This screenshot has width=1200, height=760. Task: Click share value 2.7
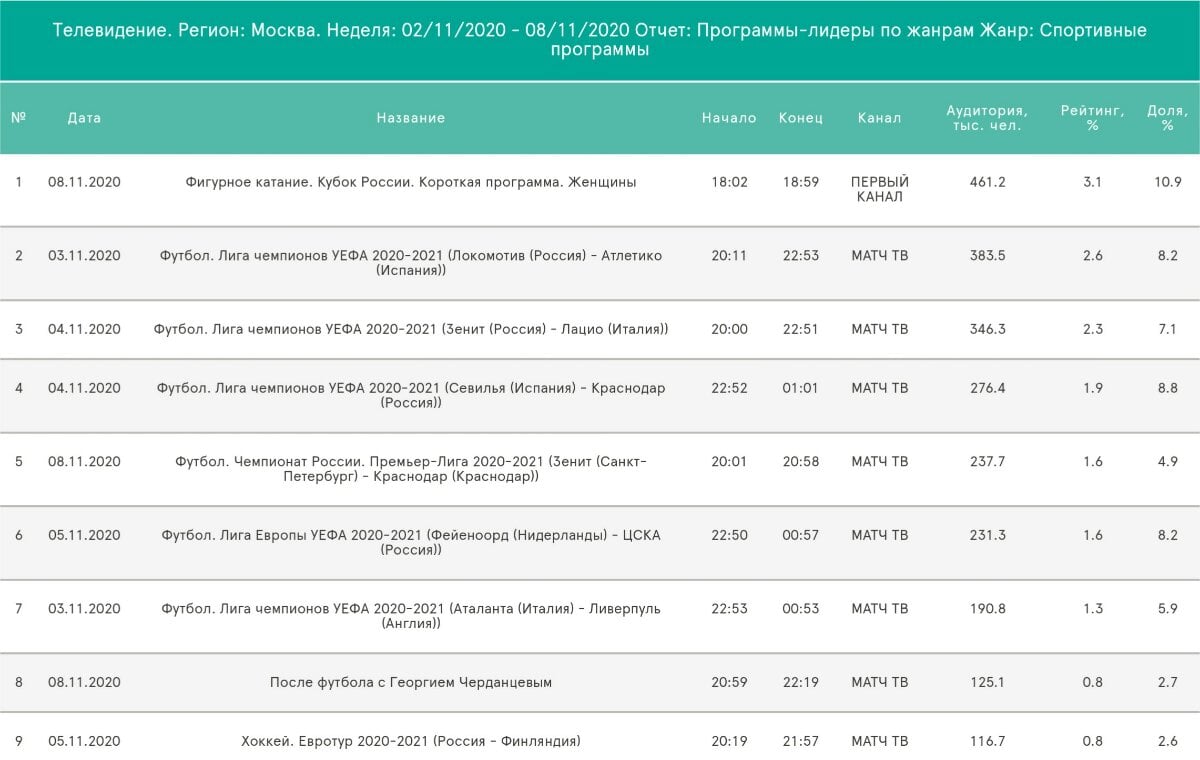pyautogui.click(x=1168, y=682)
